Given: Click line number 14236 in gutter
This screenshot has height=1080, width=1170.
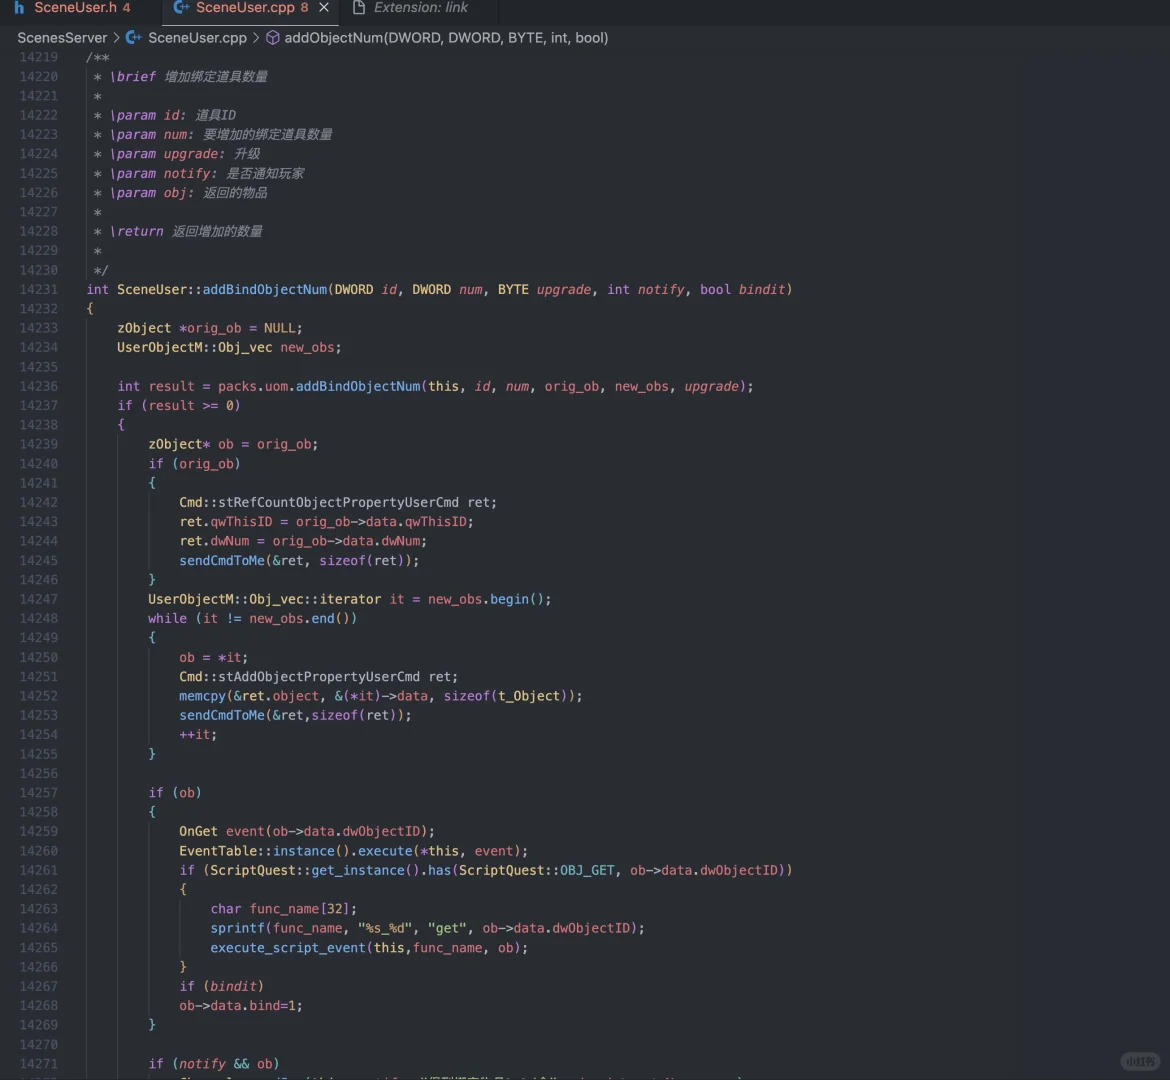Looking at the screenshot, I should 38,387.
